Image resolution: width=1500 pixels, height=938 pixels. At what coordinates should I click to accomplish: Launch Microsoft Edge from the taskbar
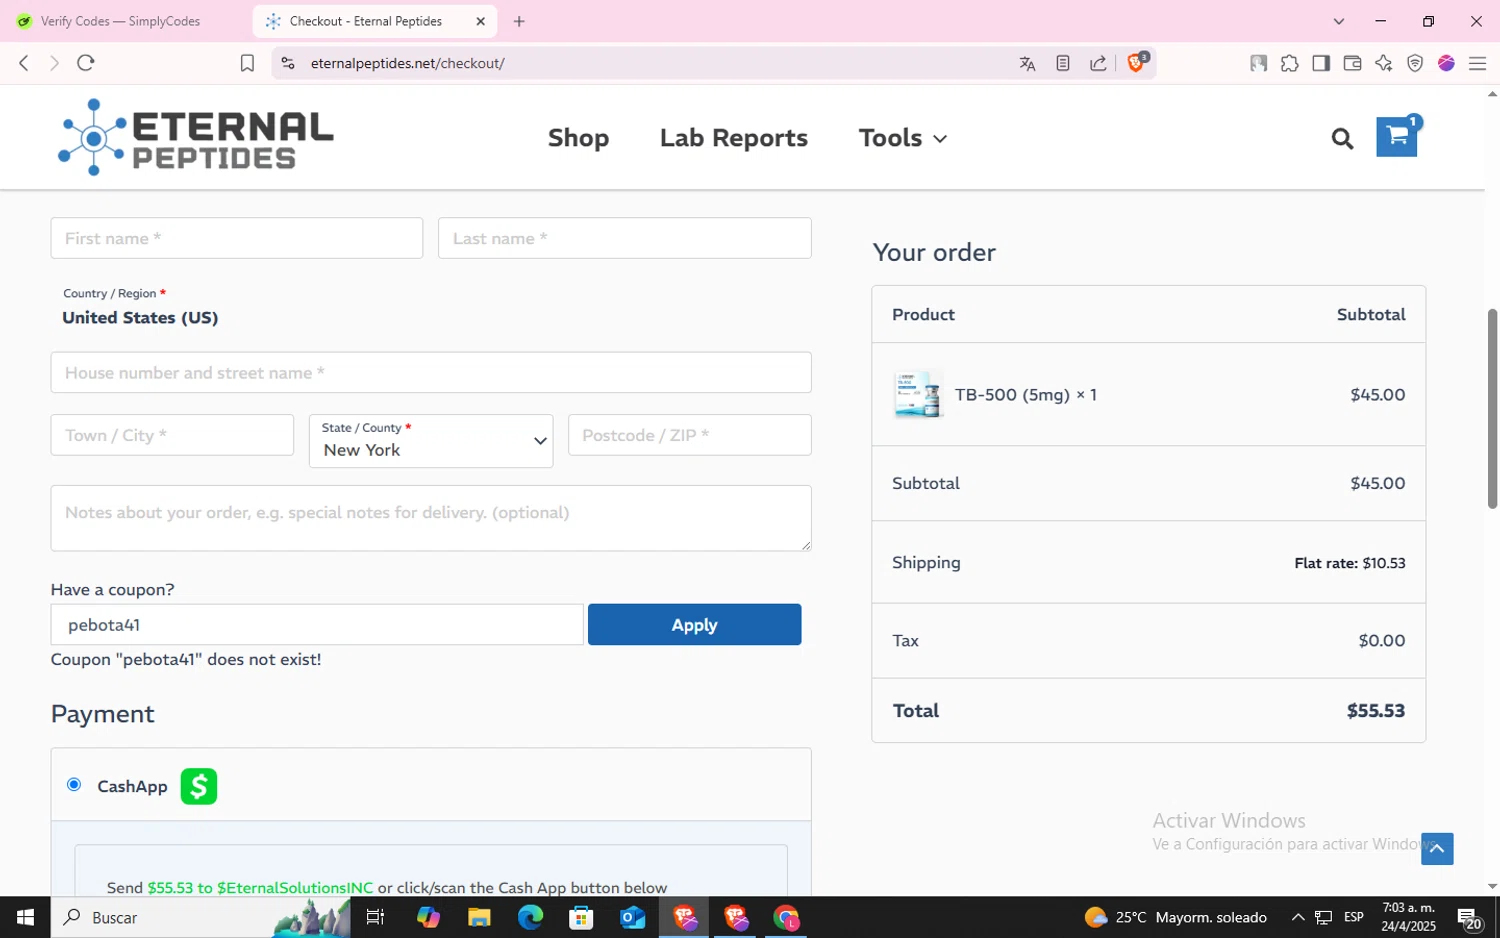coord(530,917)
